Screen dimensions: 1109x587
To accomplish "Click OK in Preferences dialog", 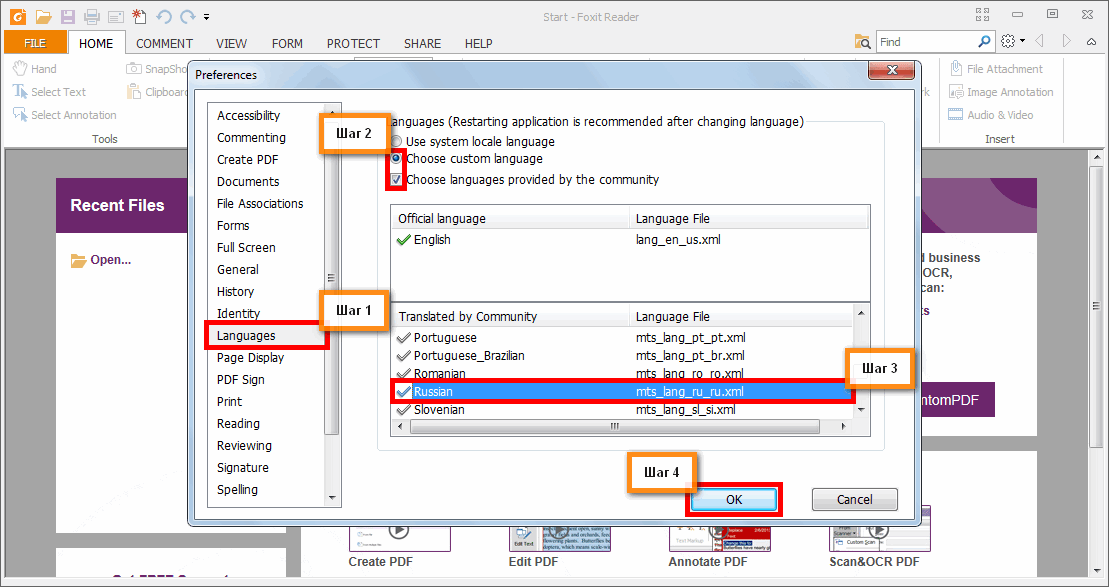I will (x=734, y=499).
